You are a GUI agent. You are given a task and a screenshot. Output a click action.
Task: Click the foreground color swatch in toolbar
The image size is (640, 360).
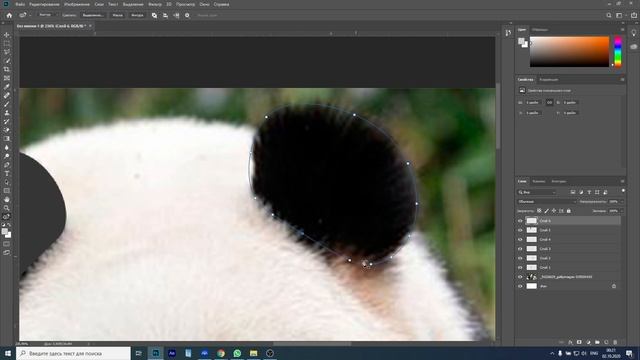pos(4,232)
